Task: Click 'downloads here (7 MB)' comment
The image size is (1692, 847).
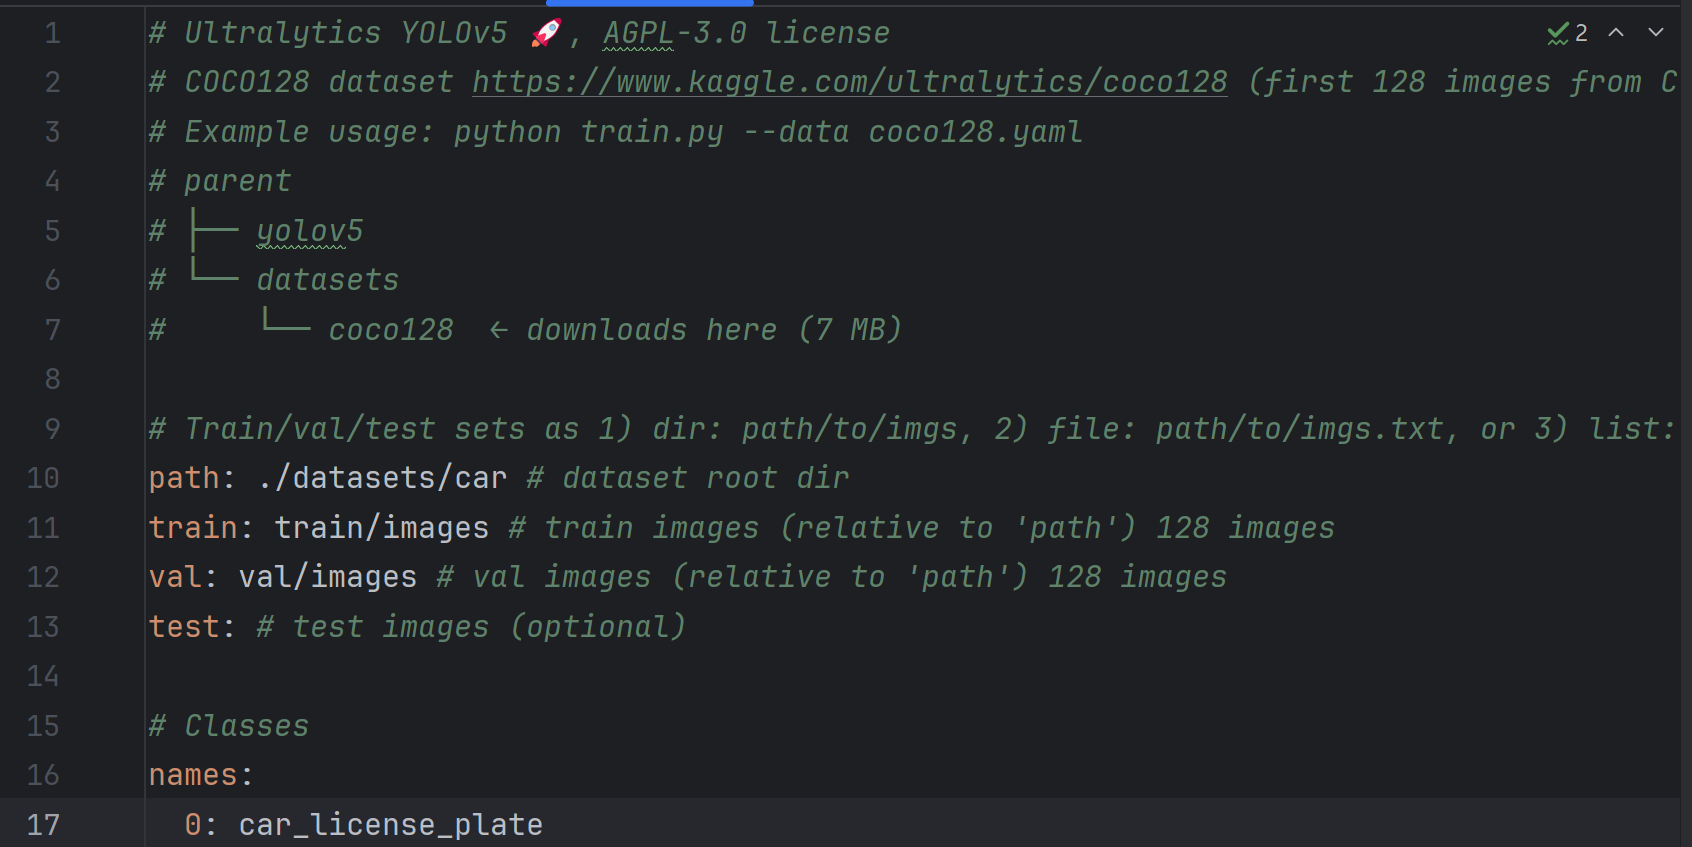Action: 714,330
